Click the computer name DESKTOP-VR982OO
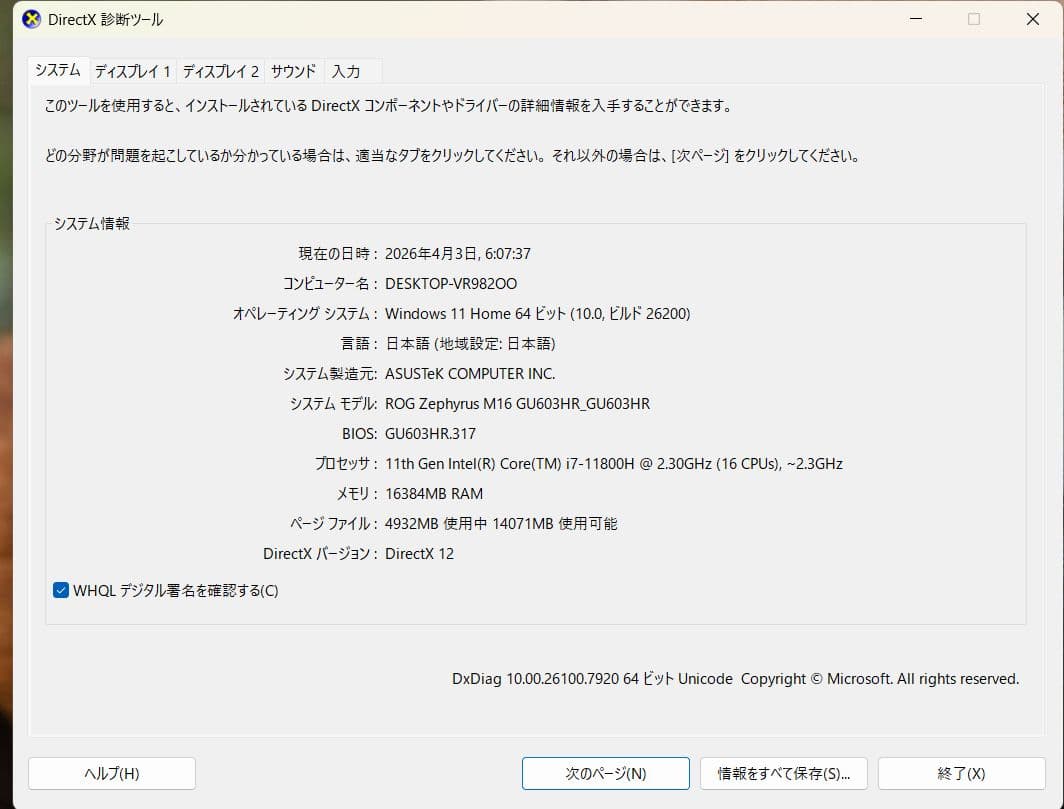Image resolution: width=1064 pixels, height=809 pixels. pos(451,284)
